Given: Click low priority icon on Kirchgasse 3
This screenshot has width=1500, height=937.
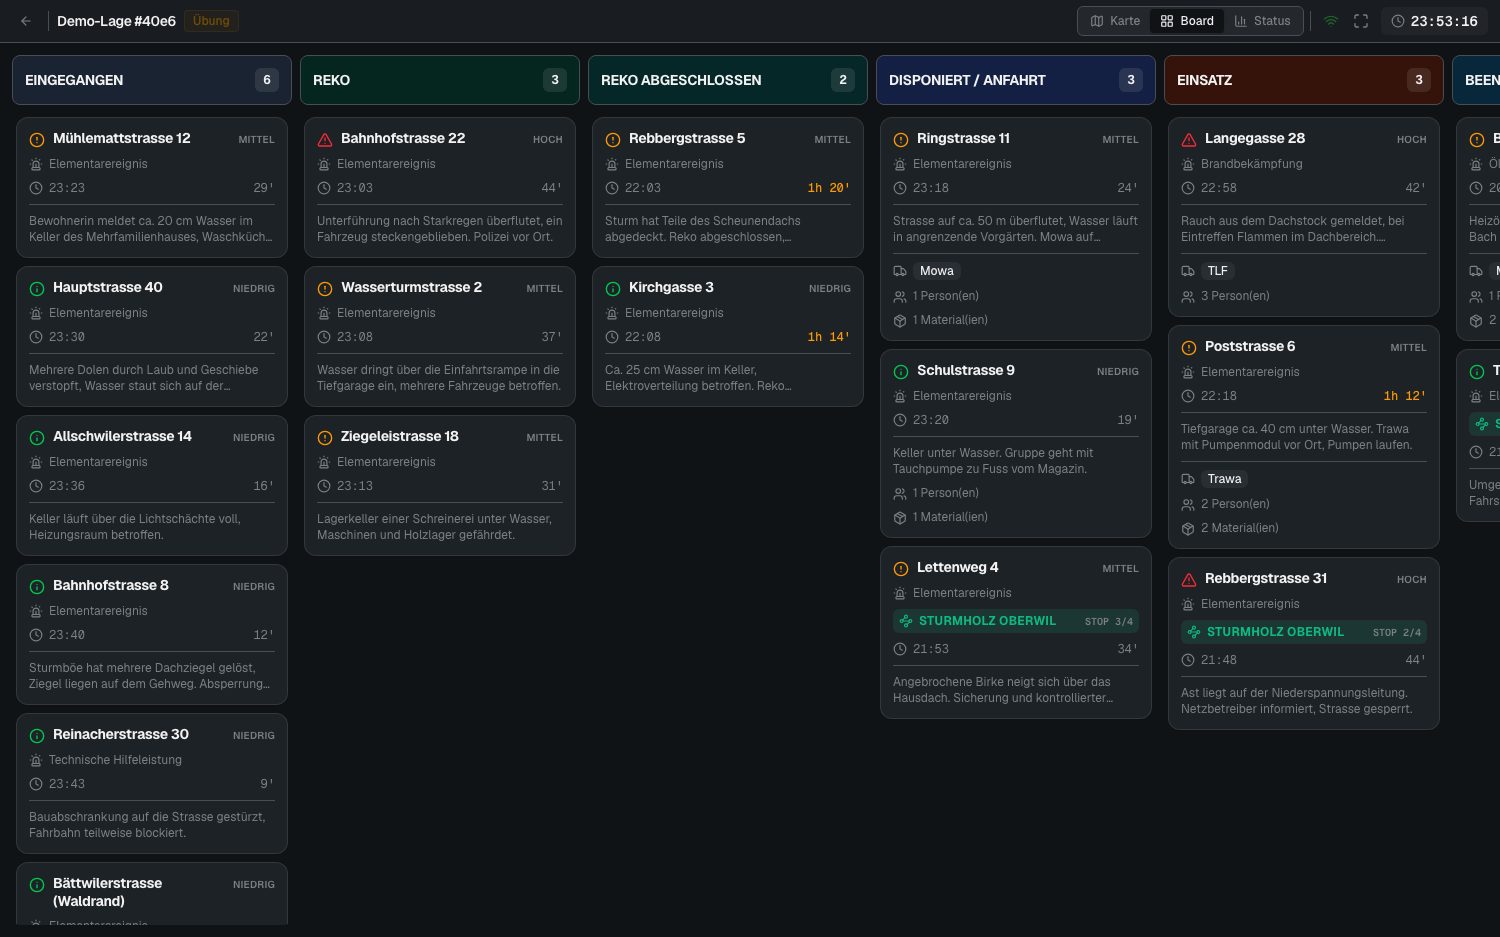Looking at the screenshot, I should (613, 289).
